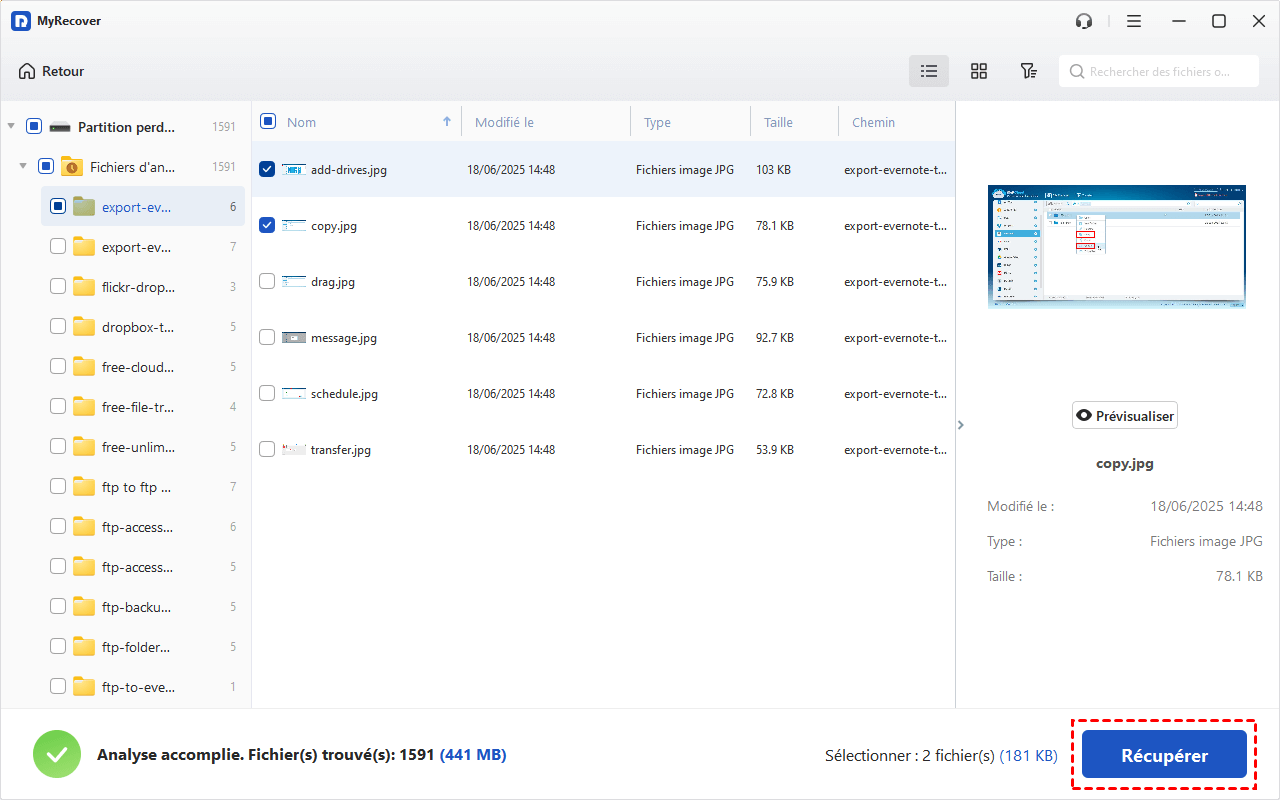Click the add-drives.jpg thumbnail icon

pos(293,169)
